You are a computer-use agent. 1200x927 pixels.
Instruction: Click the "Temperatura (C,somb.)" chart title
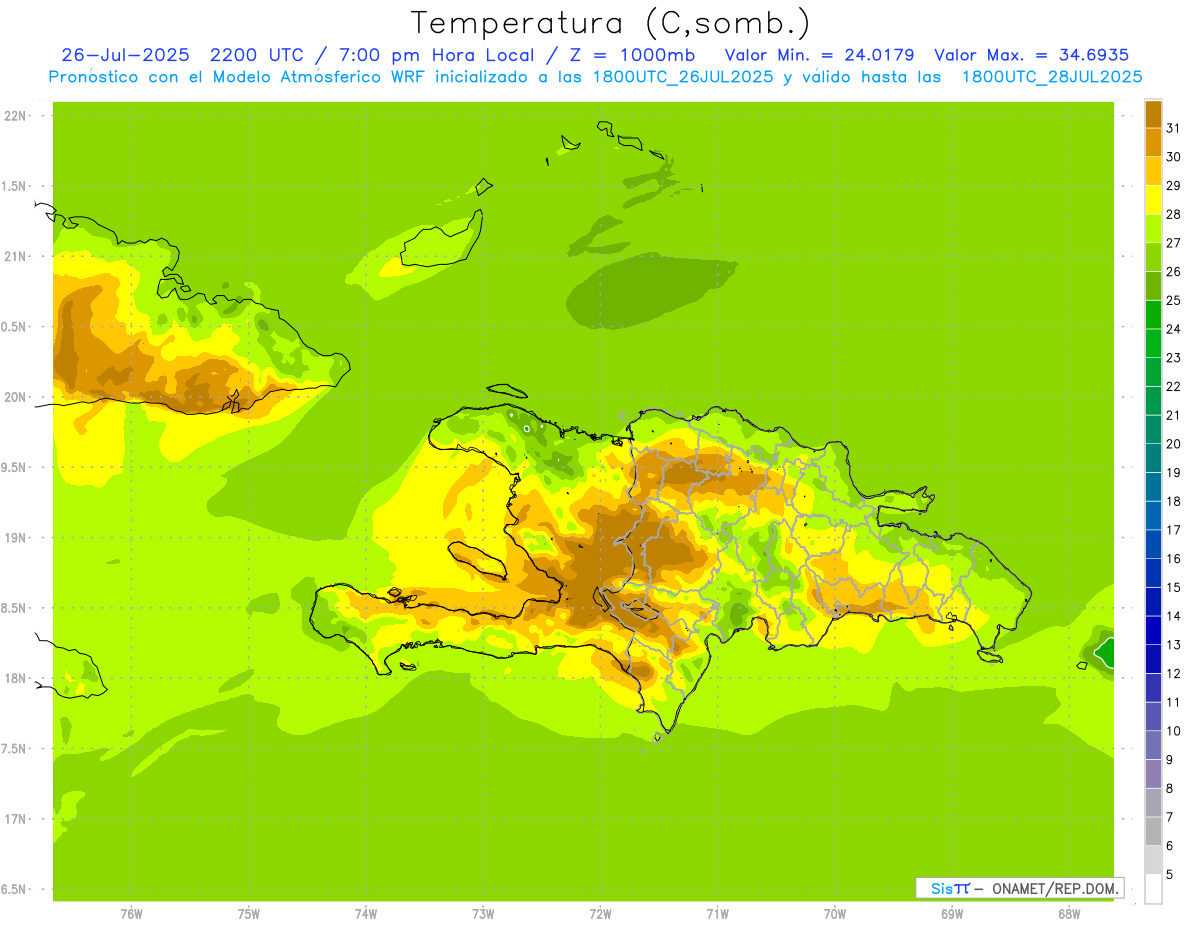pyautogui.click(x=611, y=22)
